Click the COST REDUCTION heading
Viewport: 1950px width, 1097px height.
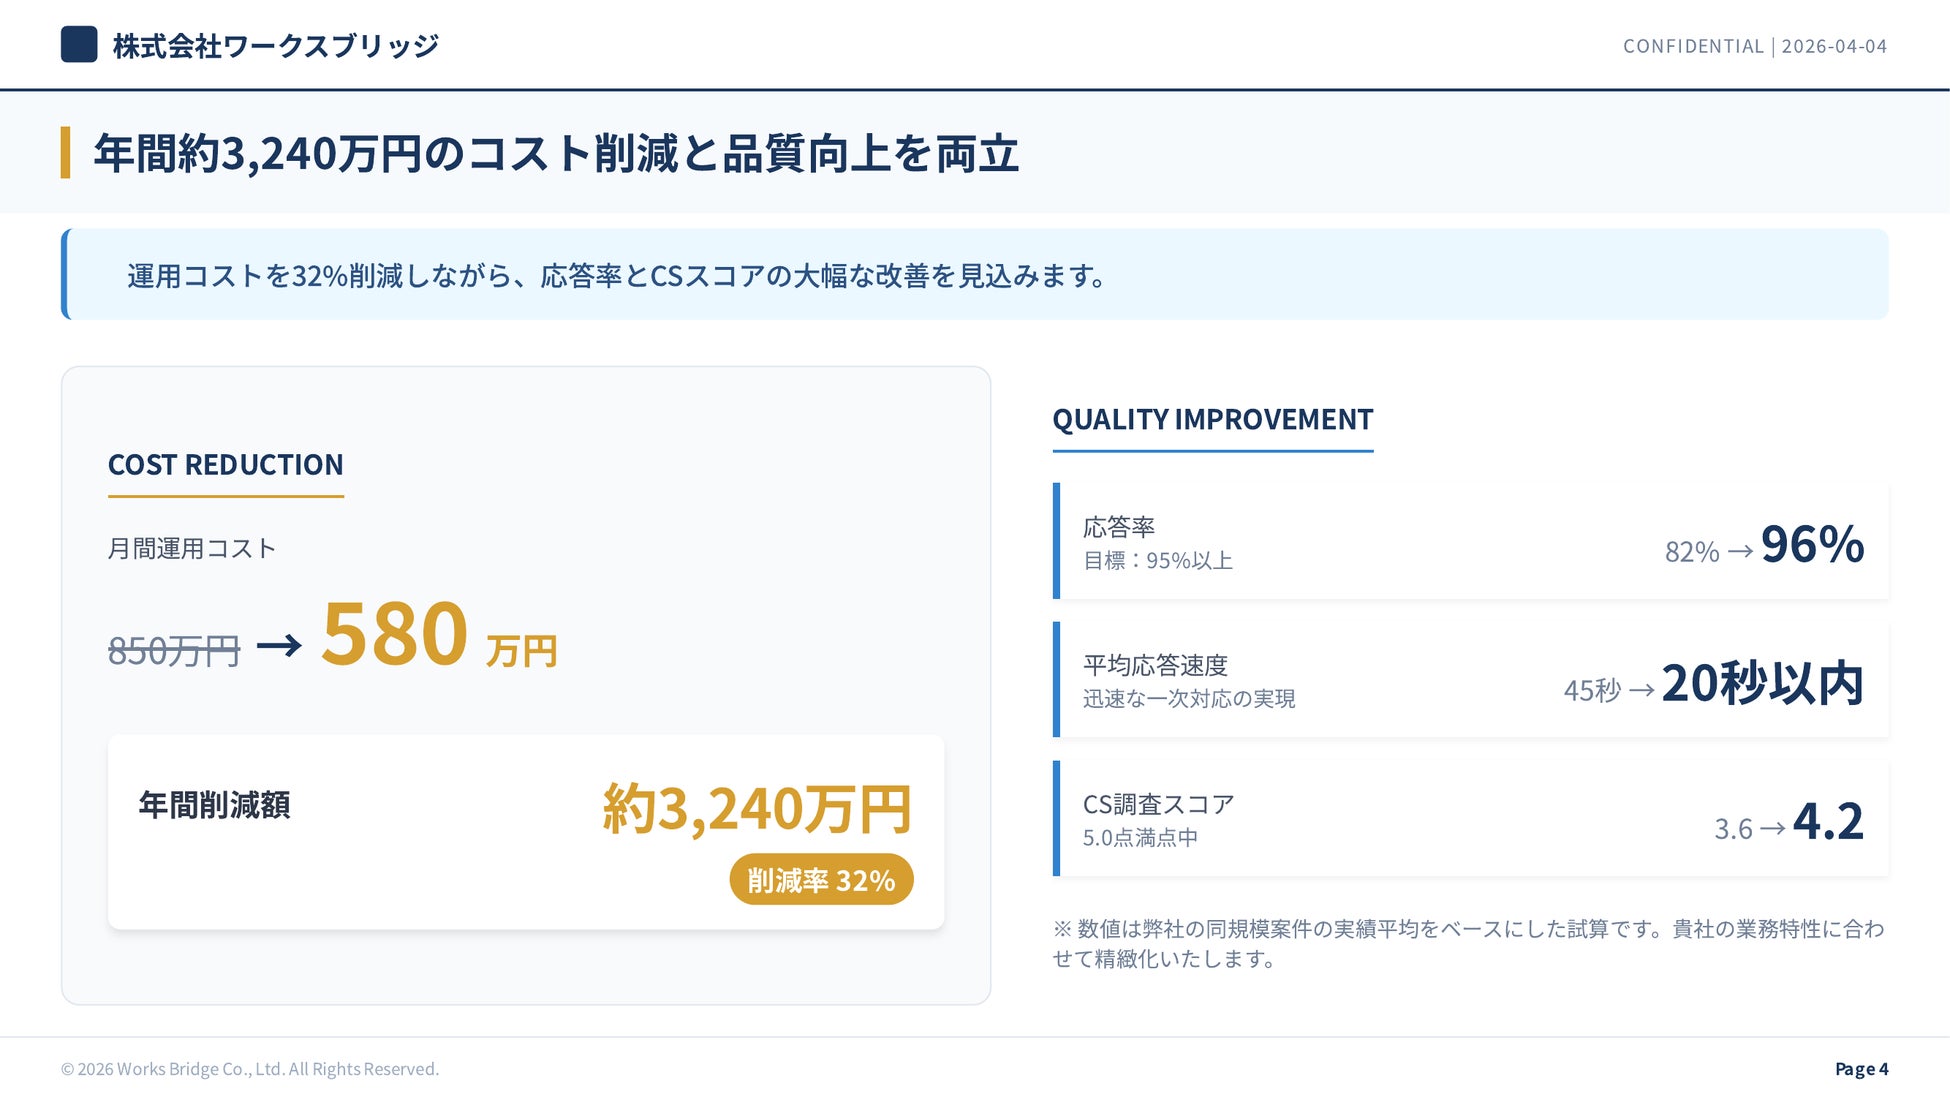click(x=225, y=465)
